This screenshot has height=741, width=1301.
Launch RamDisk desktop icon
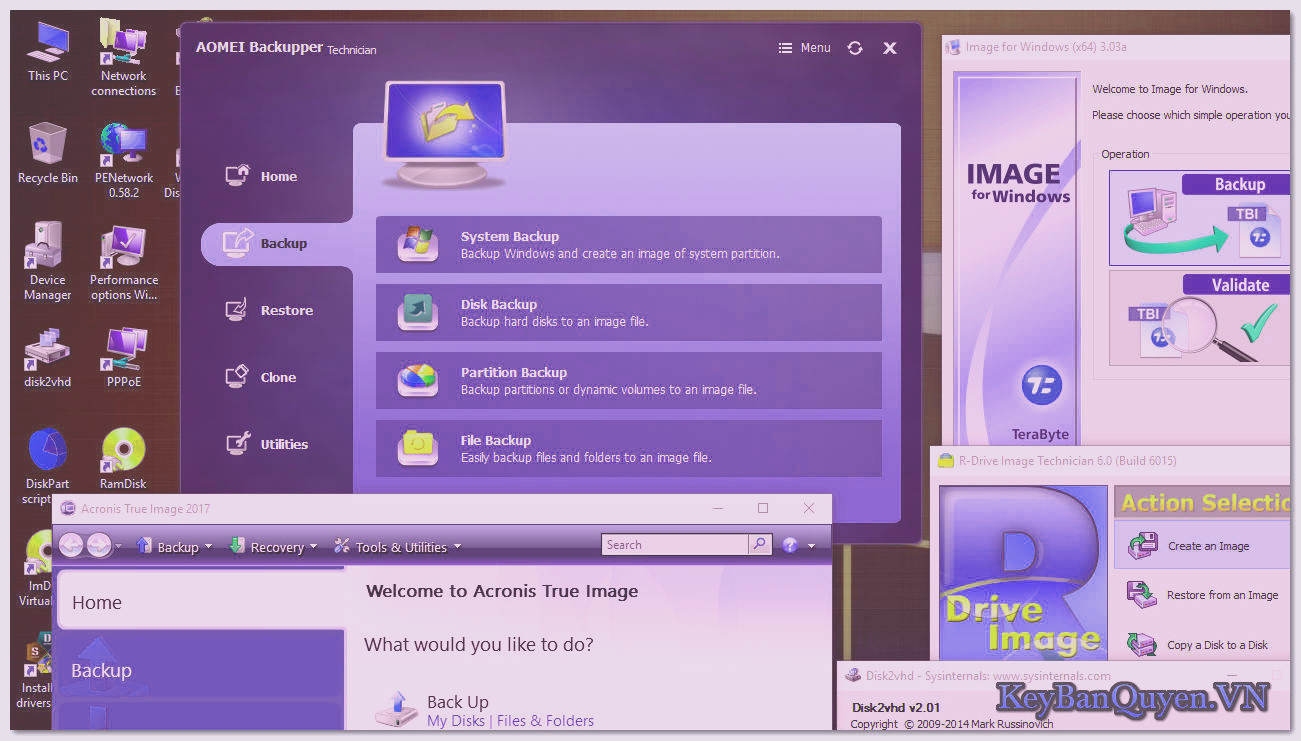point(122,450)
